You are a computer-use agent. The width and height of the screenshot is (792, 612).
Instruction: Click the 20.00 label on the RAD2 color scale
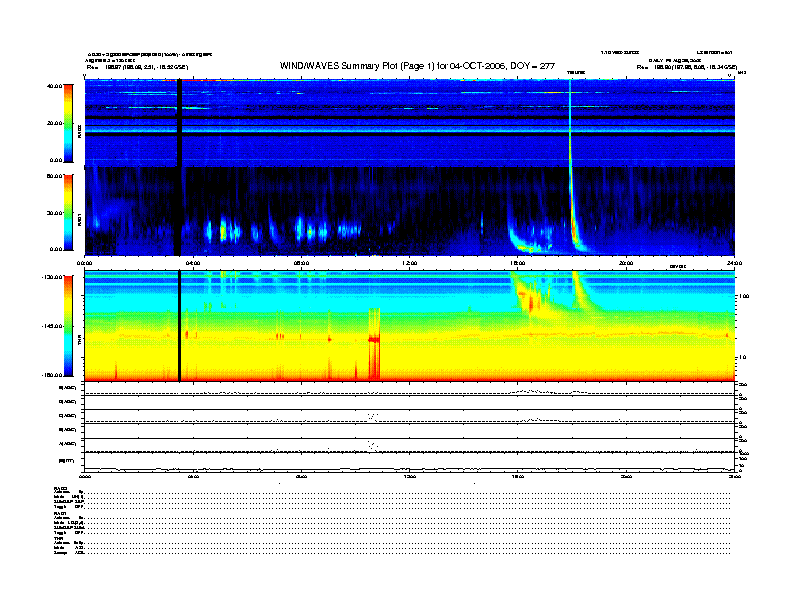pos(54,123)
